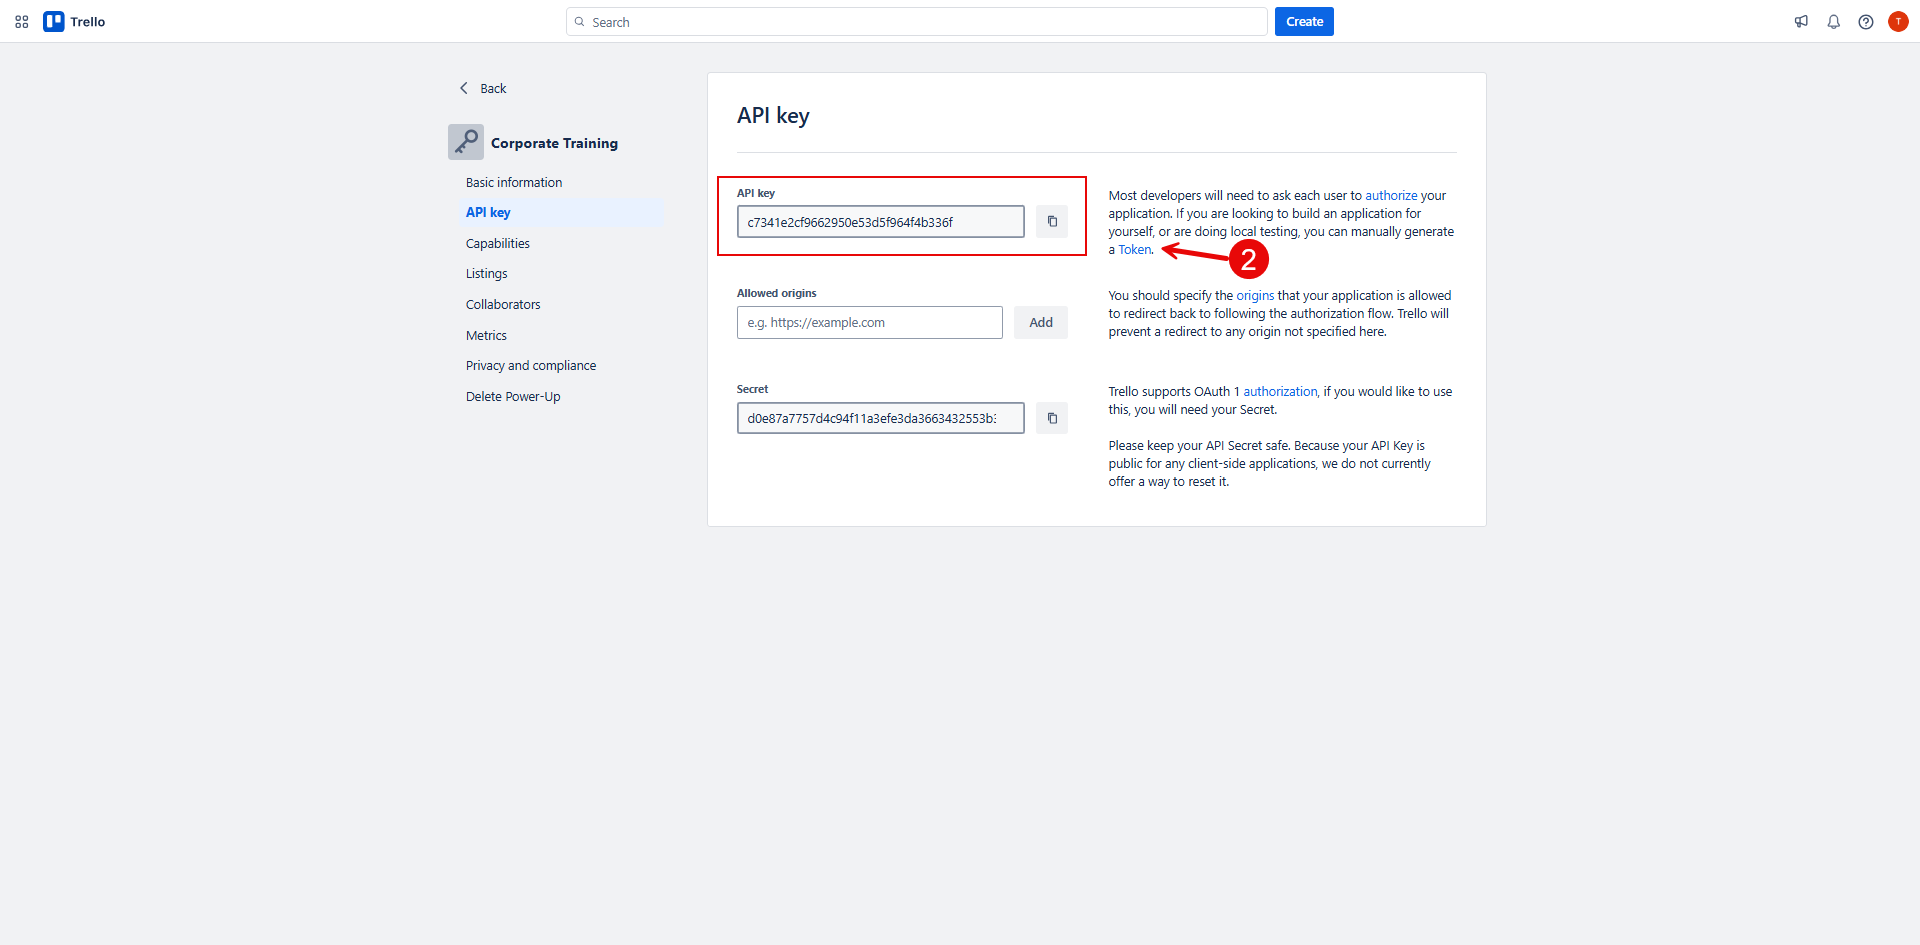Open Privacy and compliance section

[x=531, y=365]
